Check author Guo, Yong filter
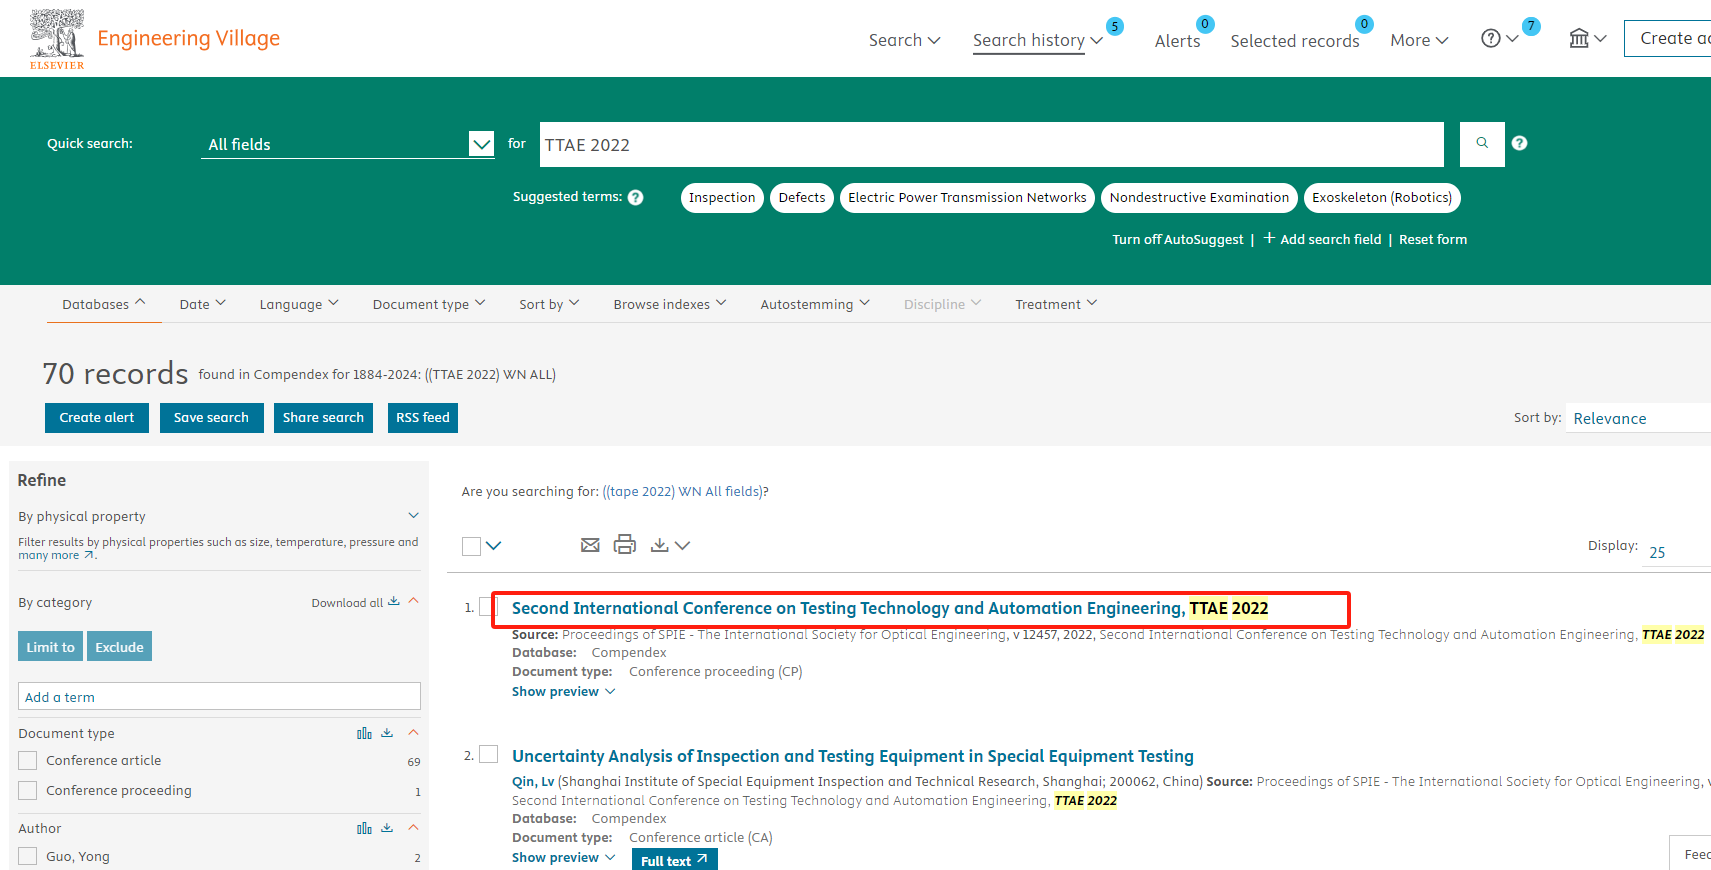 pos(28,856)
